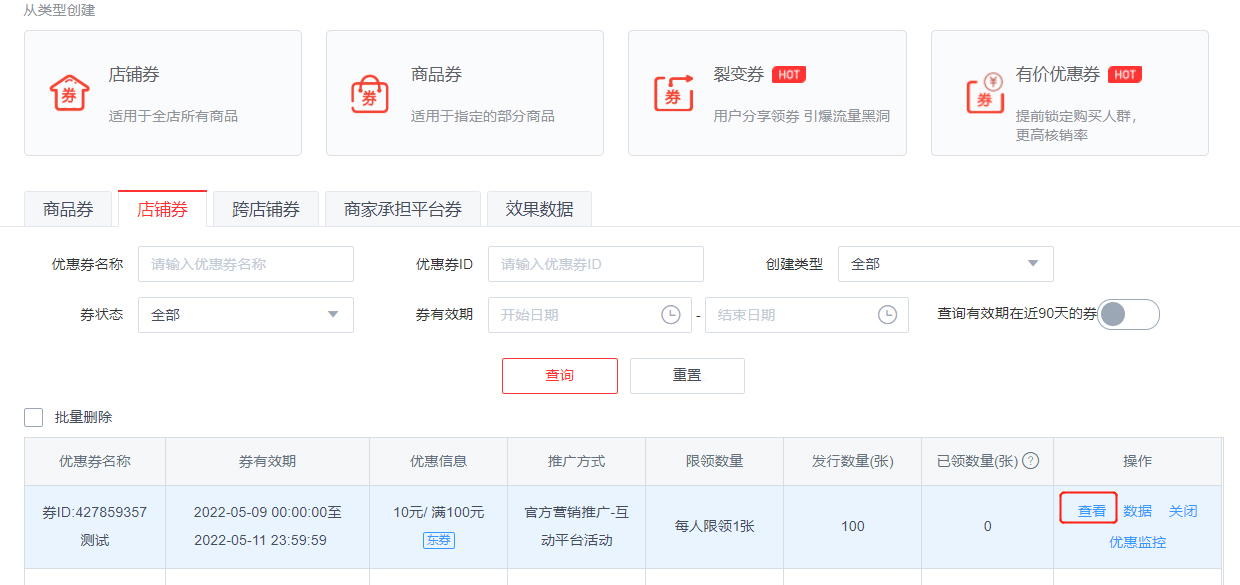1240x585 pixels.
Task: Click the 重置 reset button
Action: tap(687, 376)
